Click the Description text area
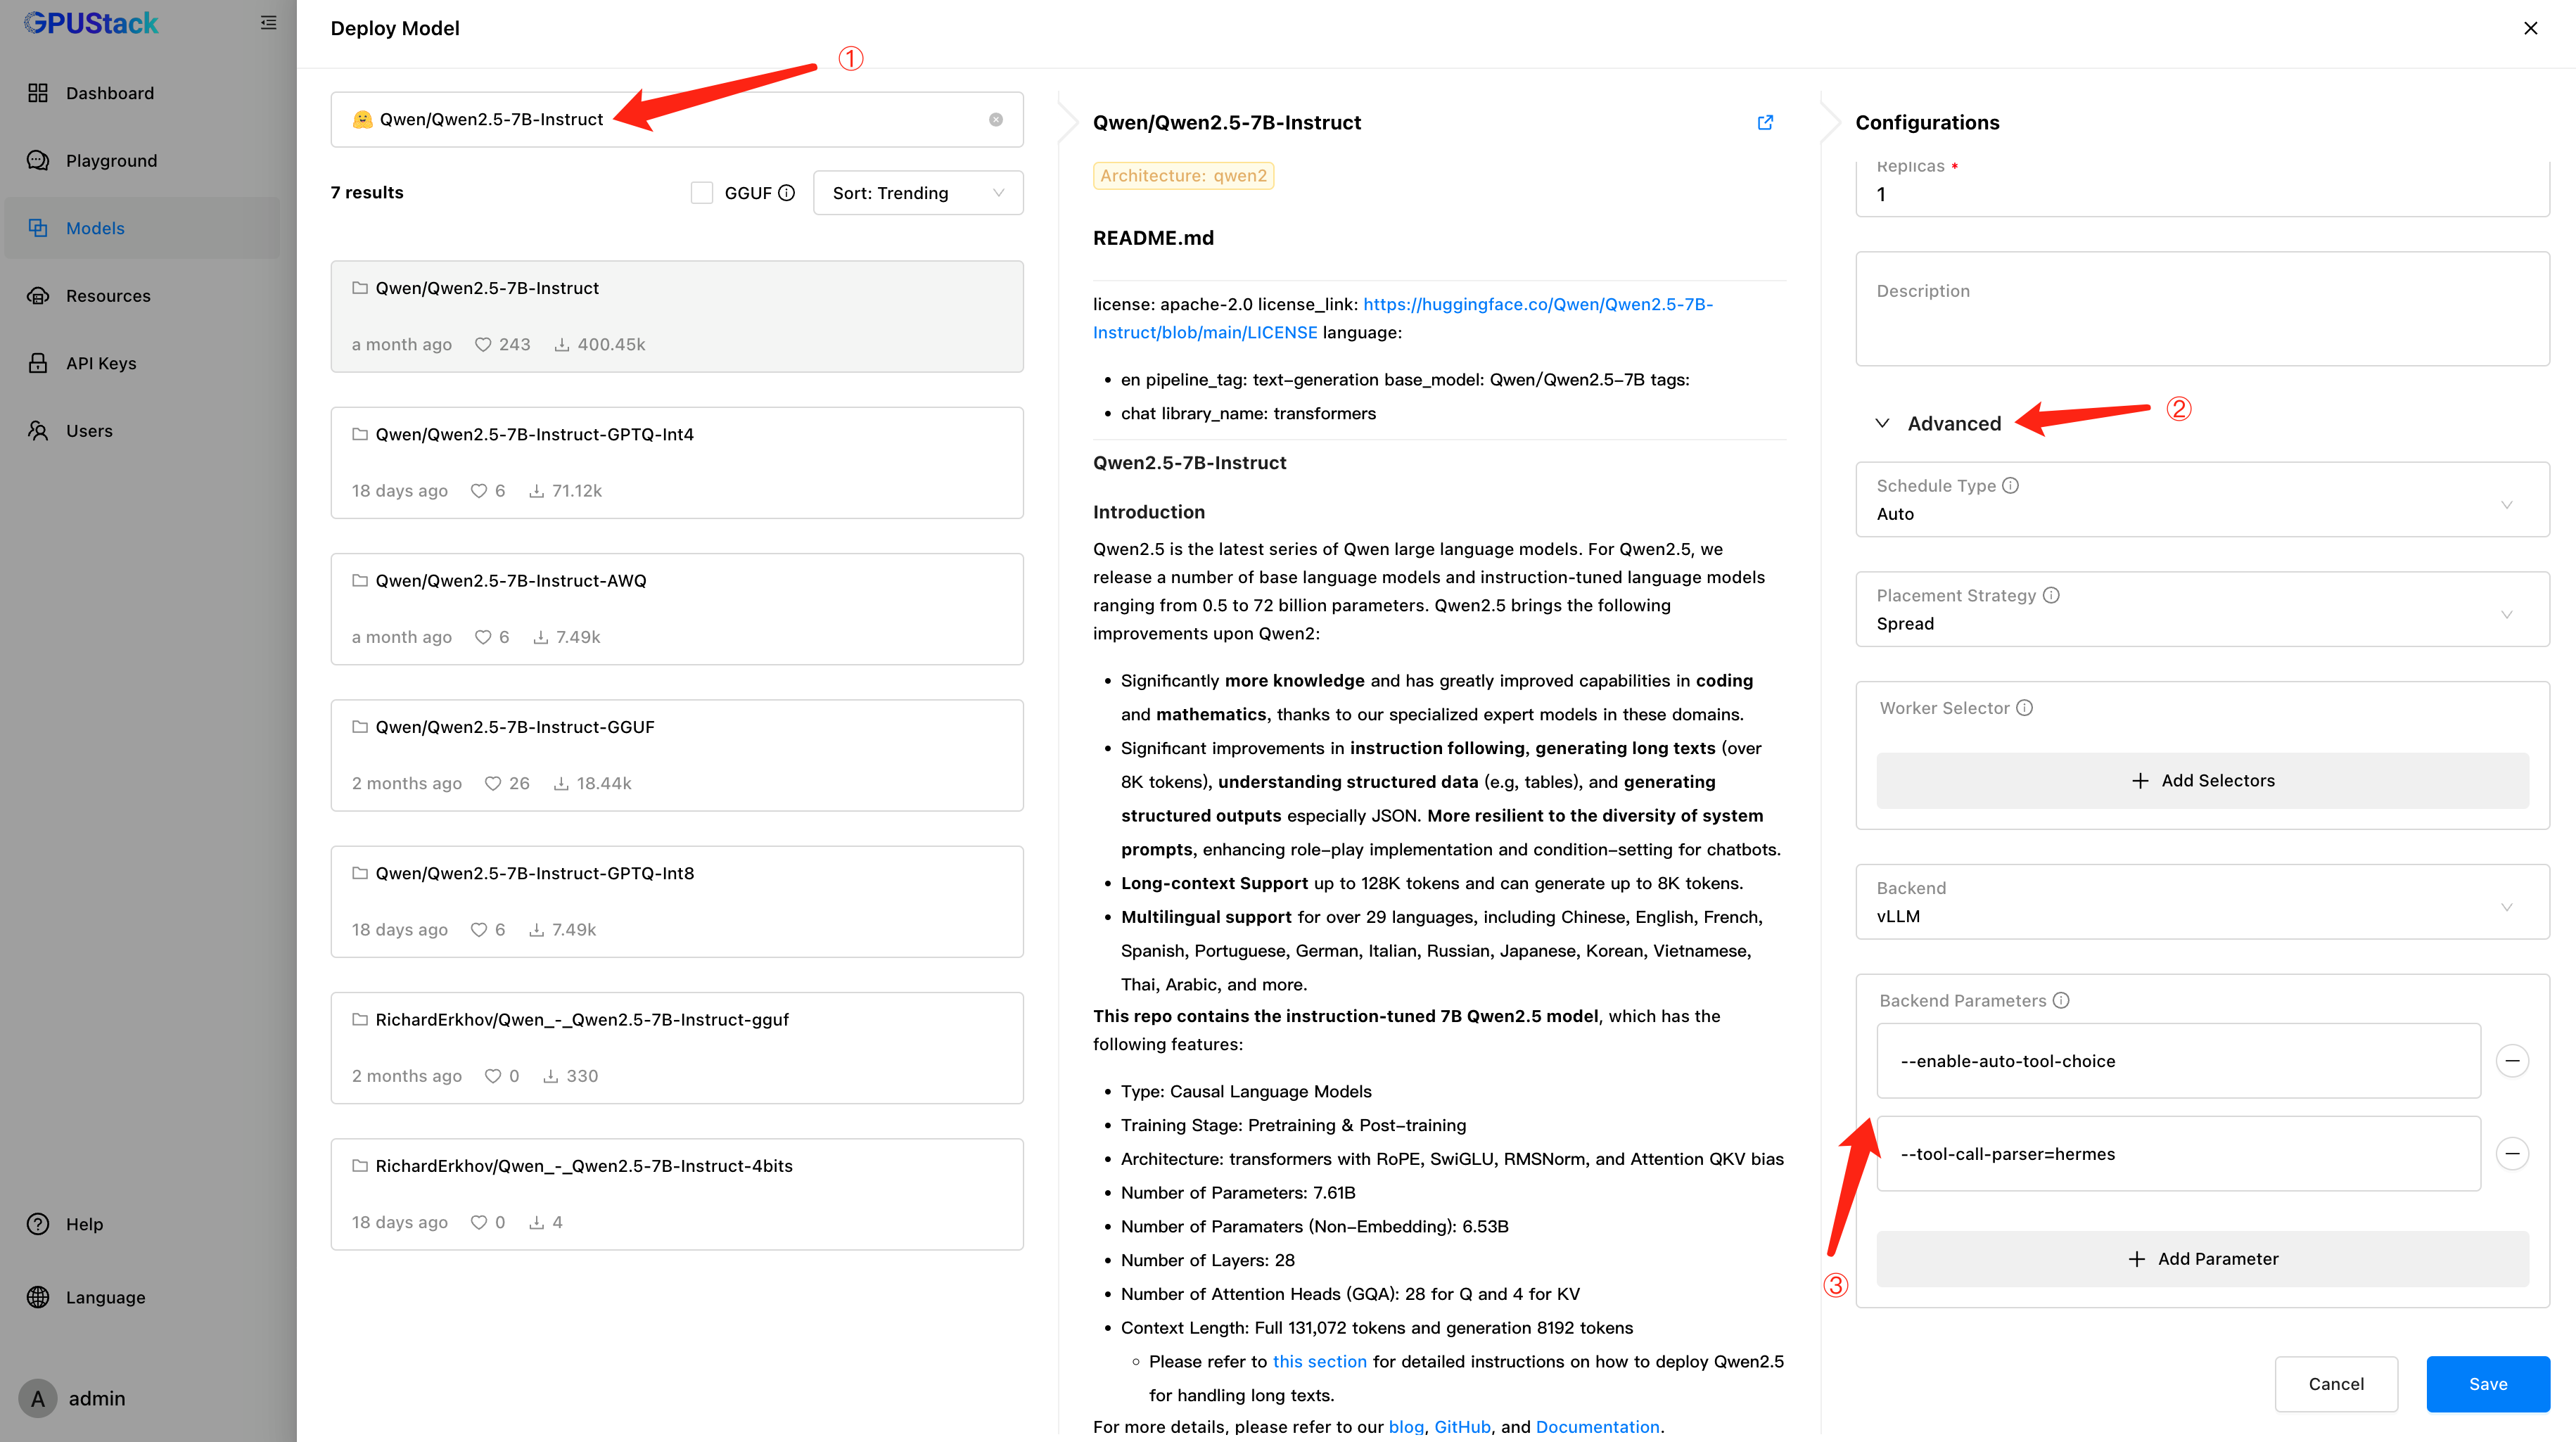This screenshot has height=1442, width=2576. pyautogui.click(x=2202, y=309)
